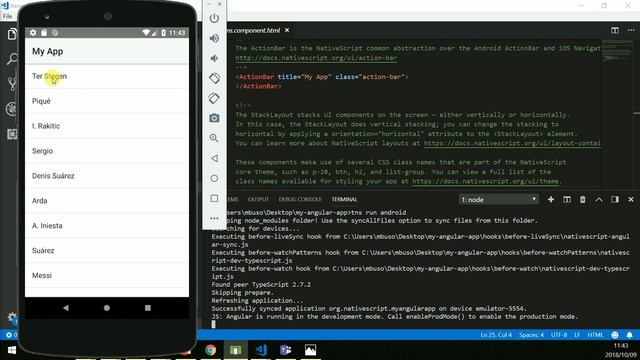Tap Android back button on phone screen
Screen dimensions: 640x360
pyautogui.click(x=66, y=308)
